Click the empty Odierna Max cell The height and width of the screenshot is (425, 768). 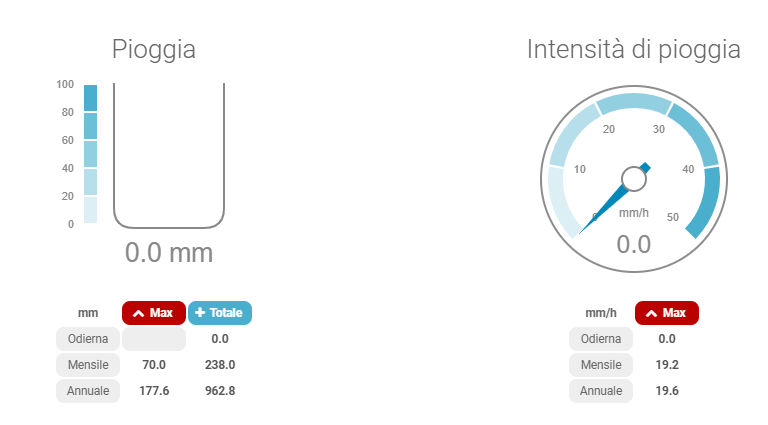(154, 339)
